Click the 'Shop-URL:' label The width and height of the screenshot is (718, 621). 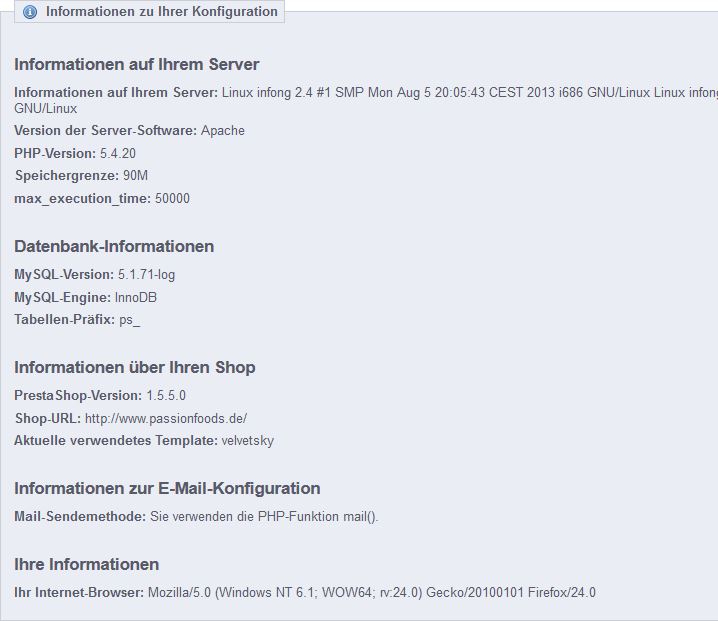(48, 418)
